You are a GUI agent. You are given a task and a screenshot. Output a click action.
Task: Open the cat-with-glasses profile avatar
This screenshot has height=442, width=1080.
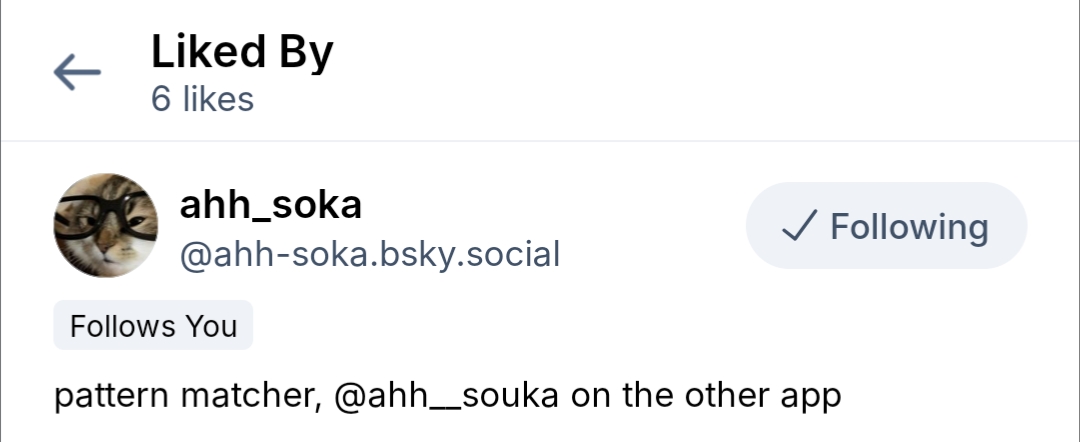105,226
